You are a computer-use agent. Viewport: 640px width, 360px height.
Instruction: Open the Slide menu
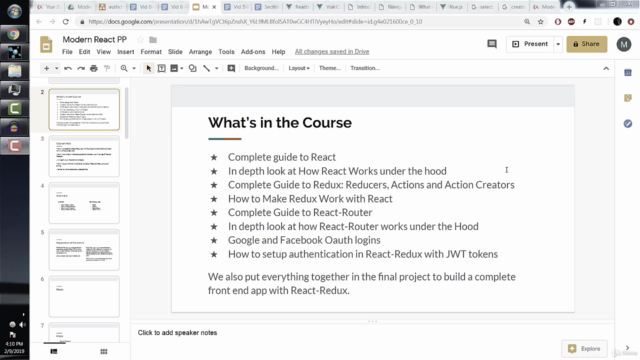pyautogui.click(x=175, y=52)
